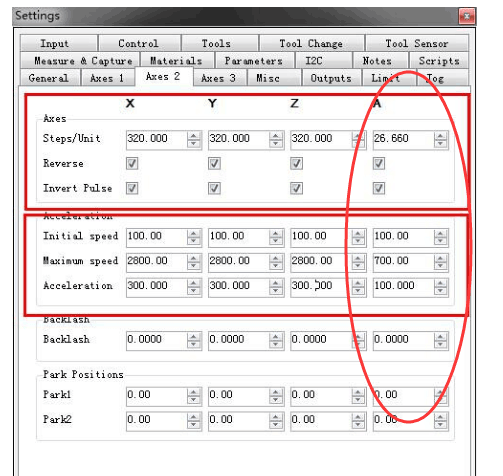Toggle Invert Pulse for Z axis

(x=296, y=188)
